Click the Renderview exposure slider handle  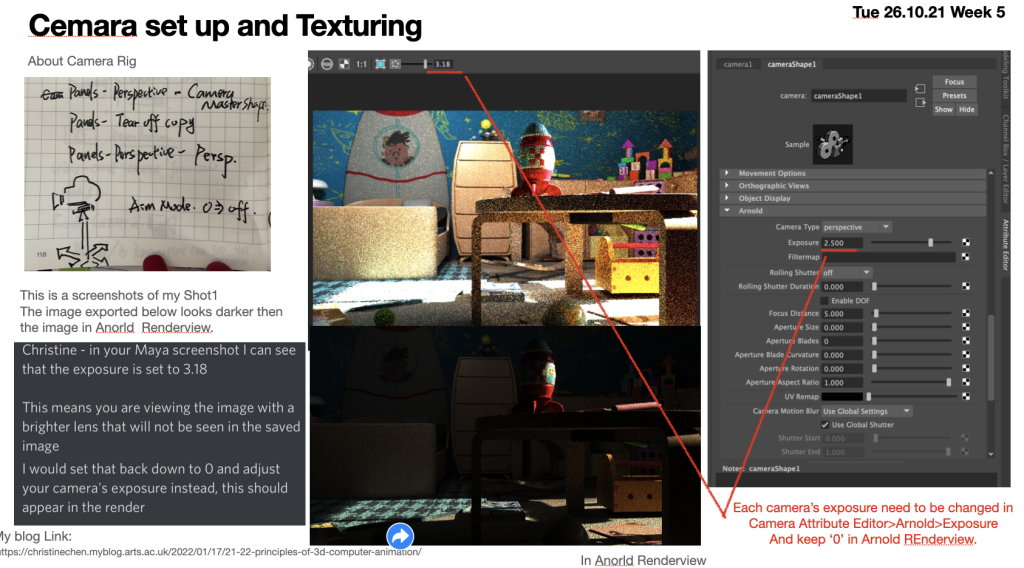[x=426, y=64]
